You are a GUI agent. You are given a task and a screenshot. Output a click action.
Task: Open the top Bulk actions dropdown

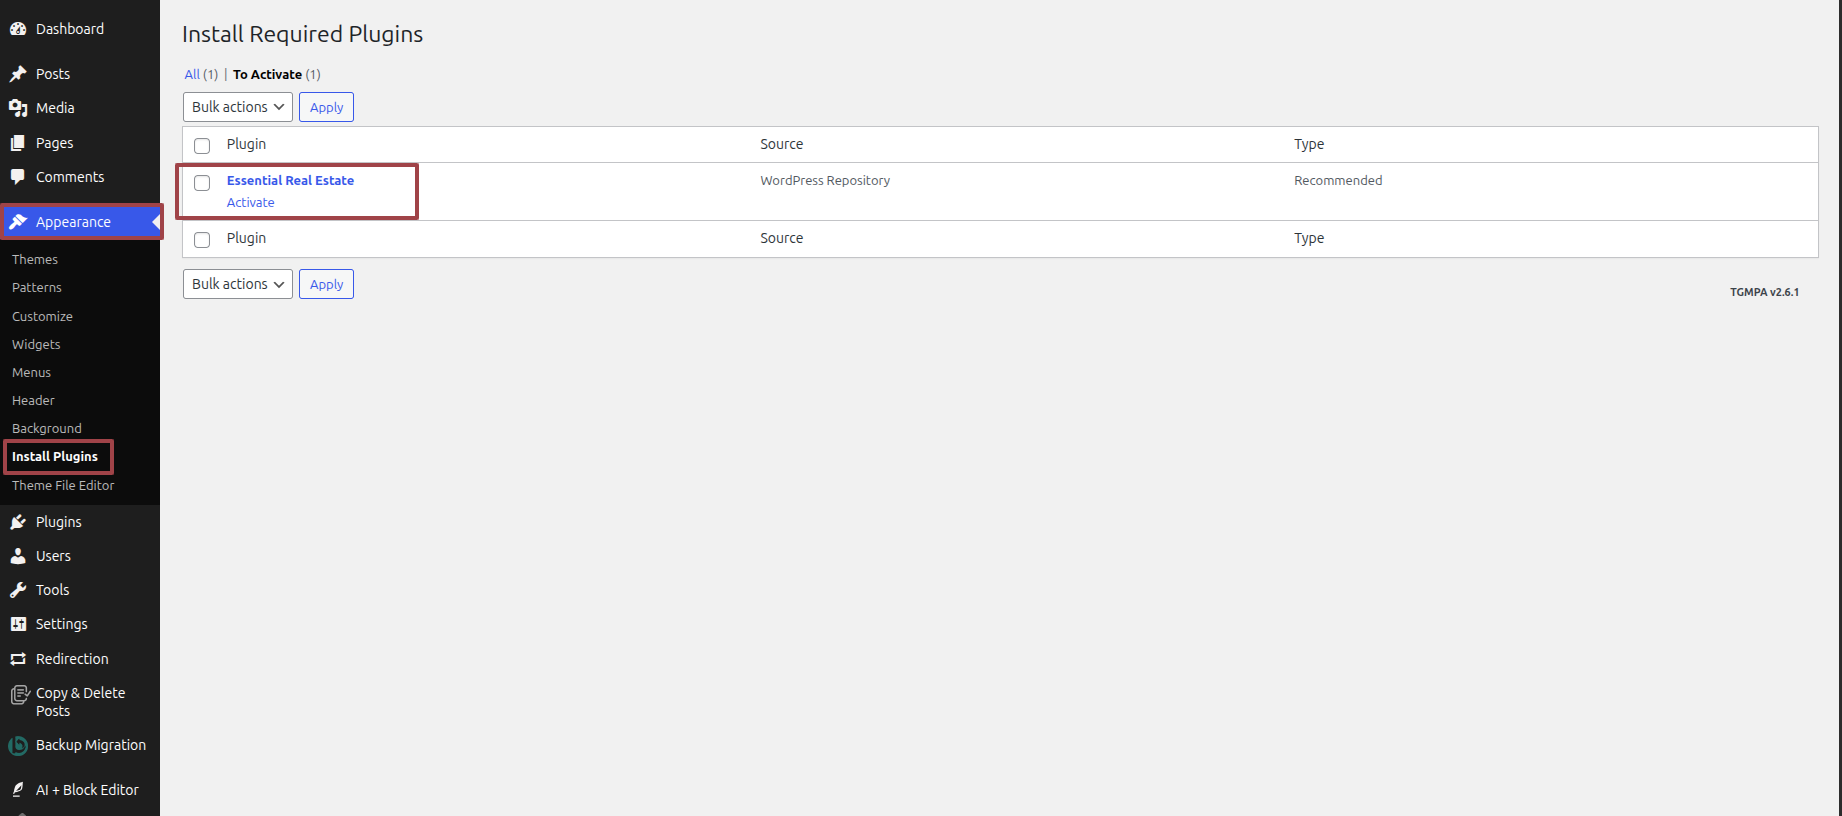pos(238,107)
